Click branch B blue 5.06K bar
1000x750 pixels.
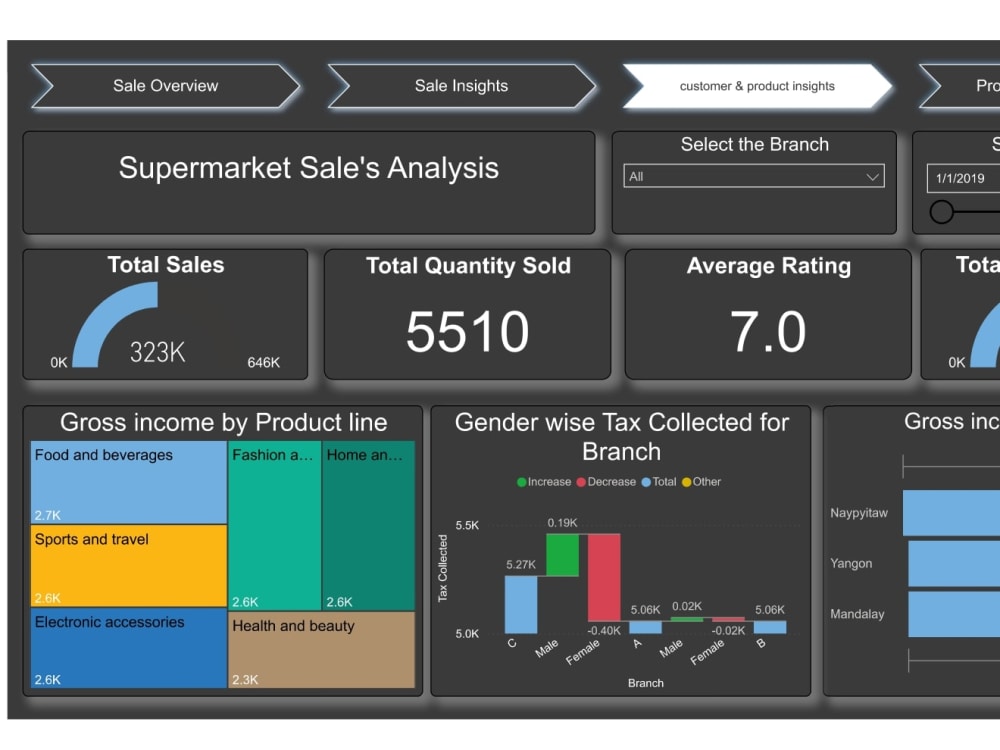(x=770, y=627)
